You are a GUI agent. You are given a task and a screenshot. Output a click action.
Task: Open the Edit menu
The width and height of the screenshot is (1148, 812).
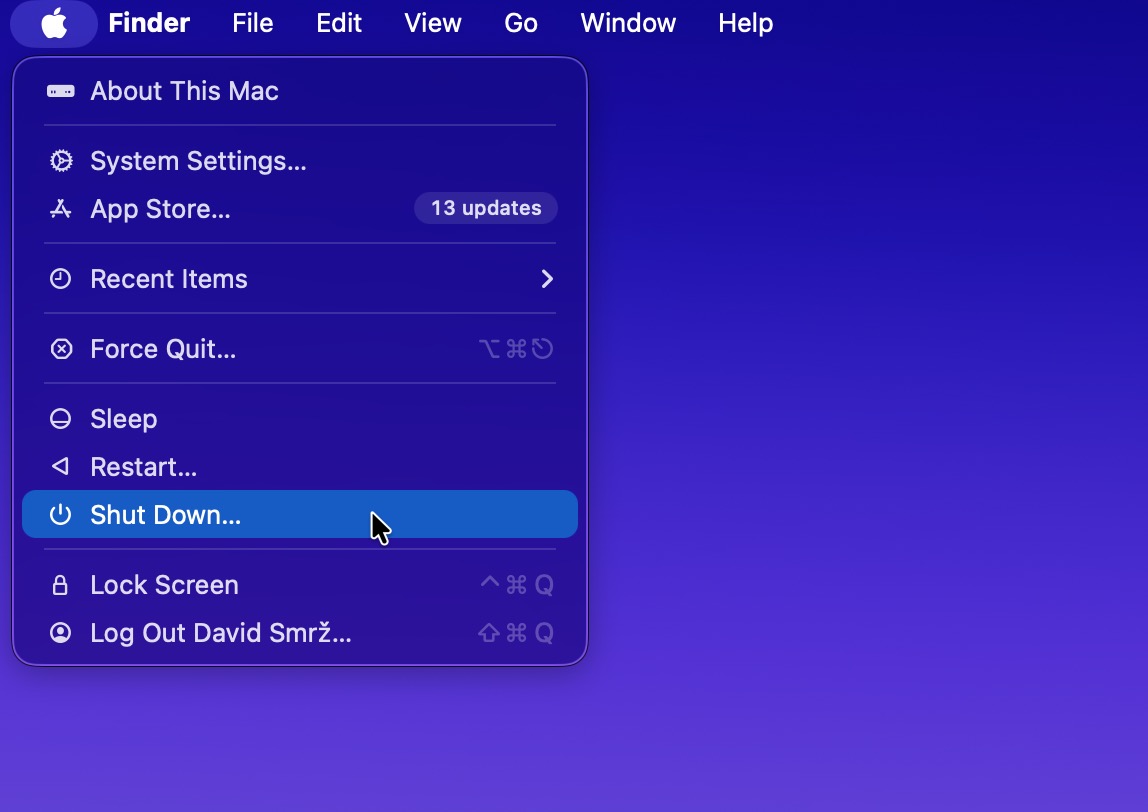[x=338, y=23]
